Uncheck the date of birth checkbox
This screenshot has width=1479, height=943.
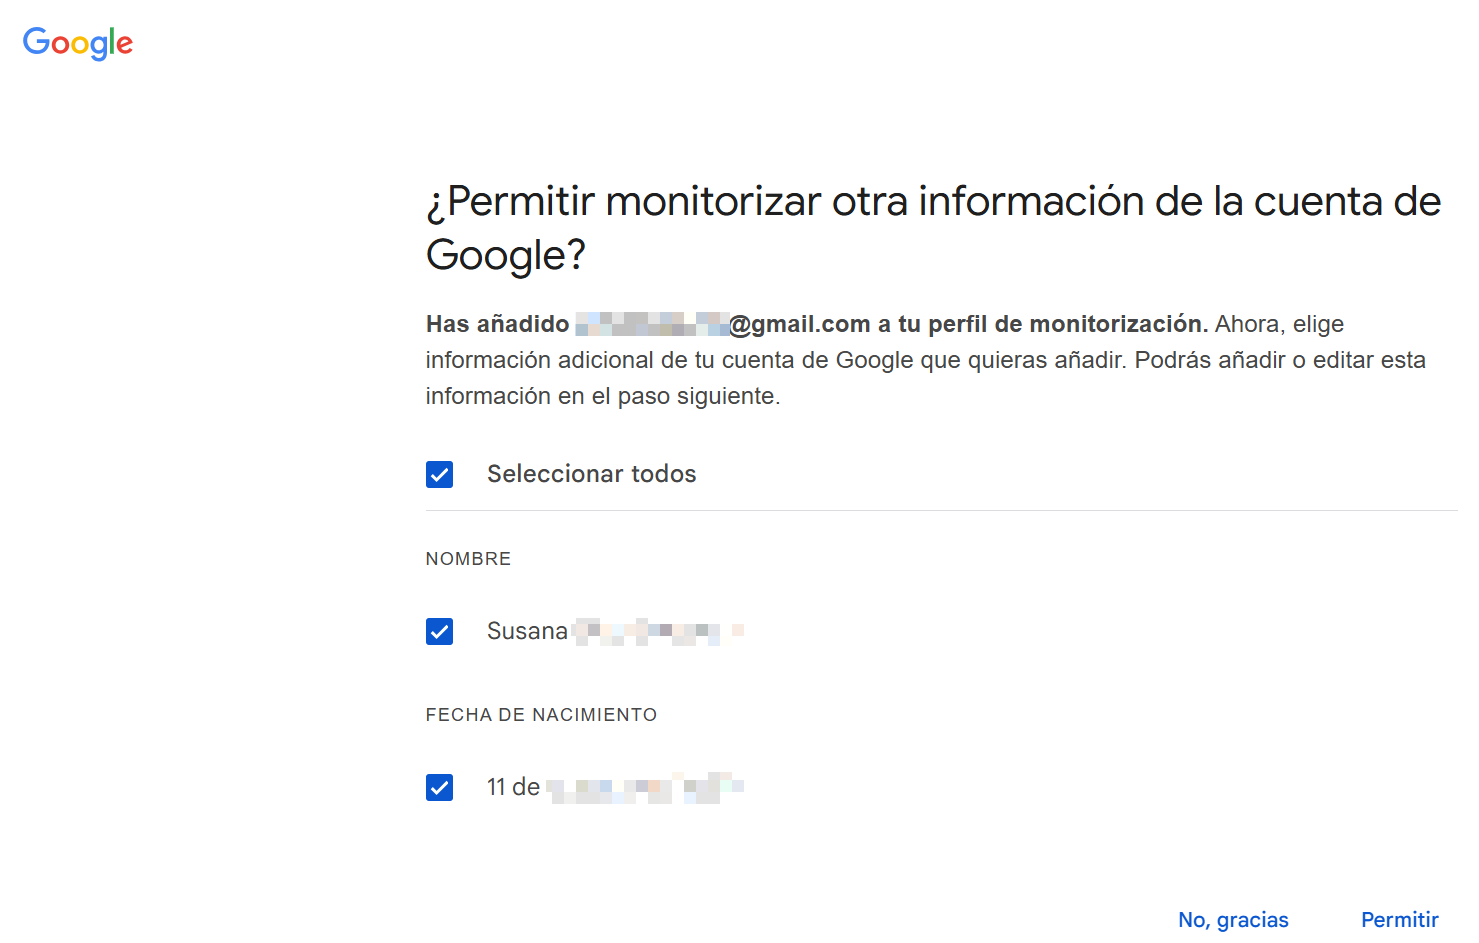(x=439, y=787)
